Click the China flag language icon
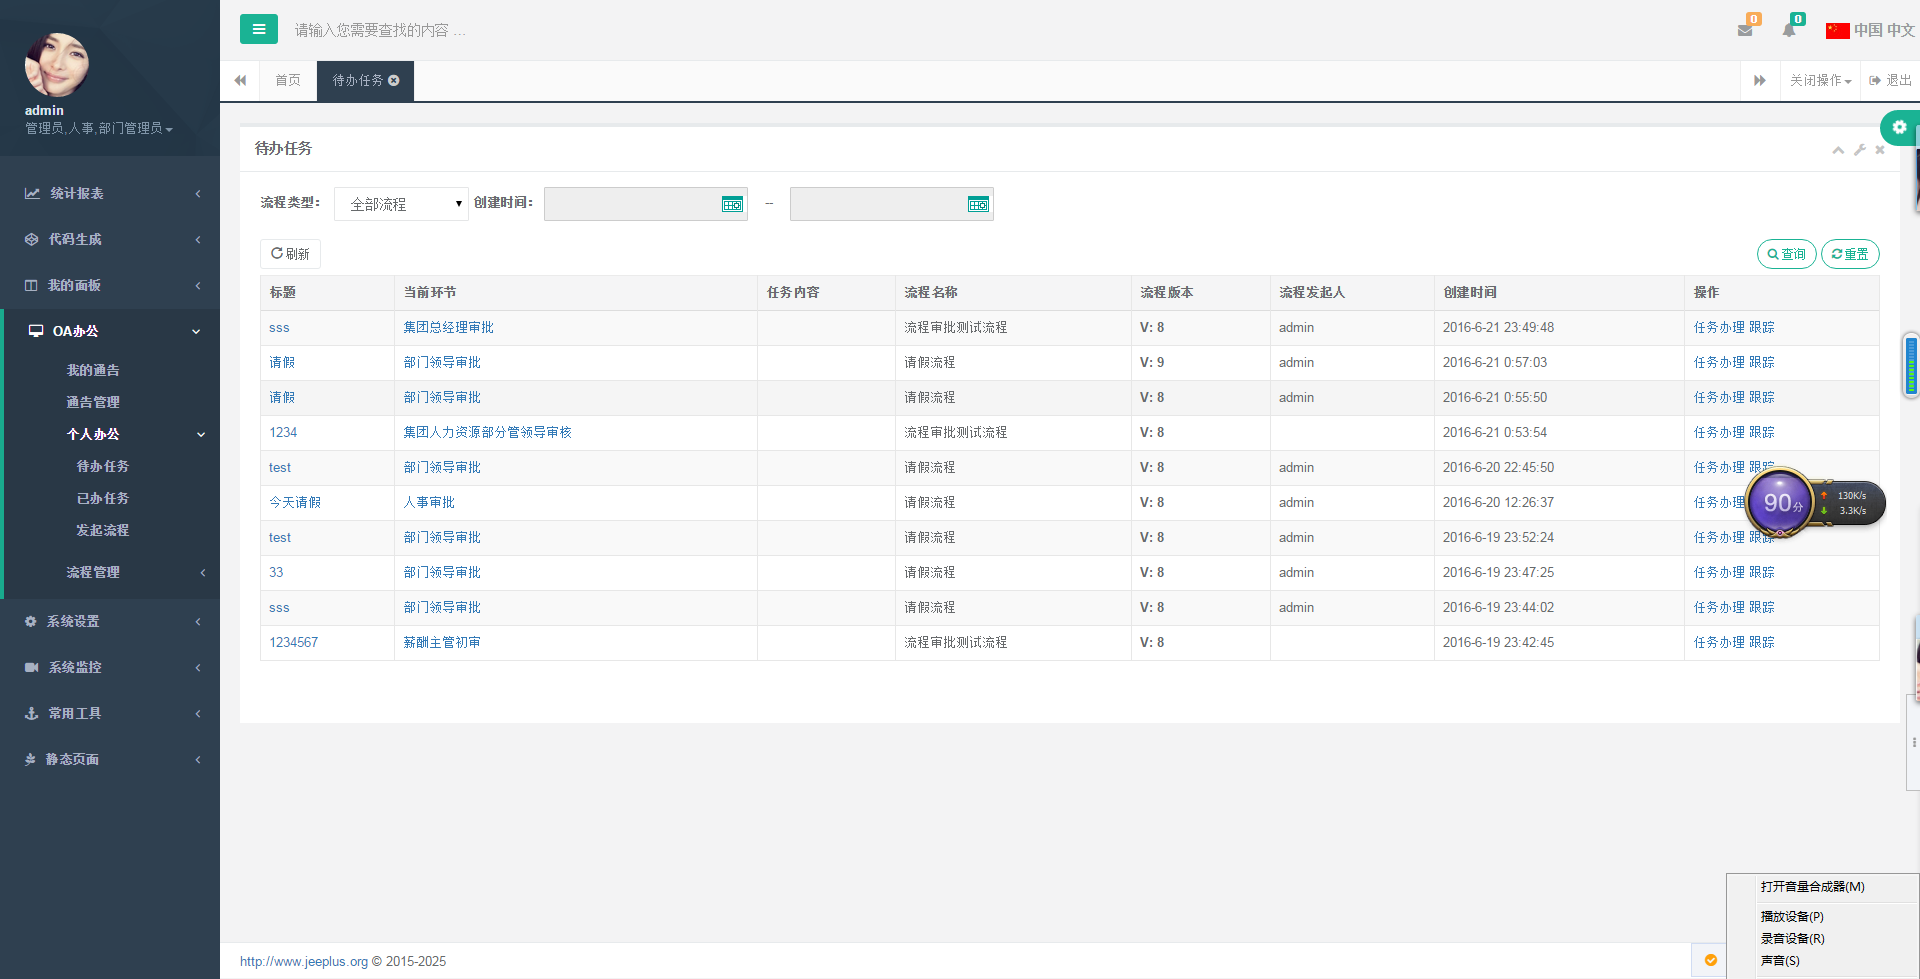The height and width of the screenshot is (979, 1920). 1837,30
